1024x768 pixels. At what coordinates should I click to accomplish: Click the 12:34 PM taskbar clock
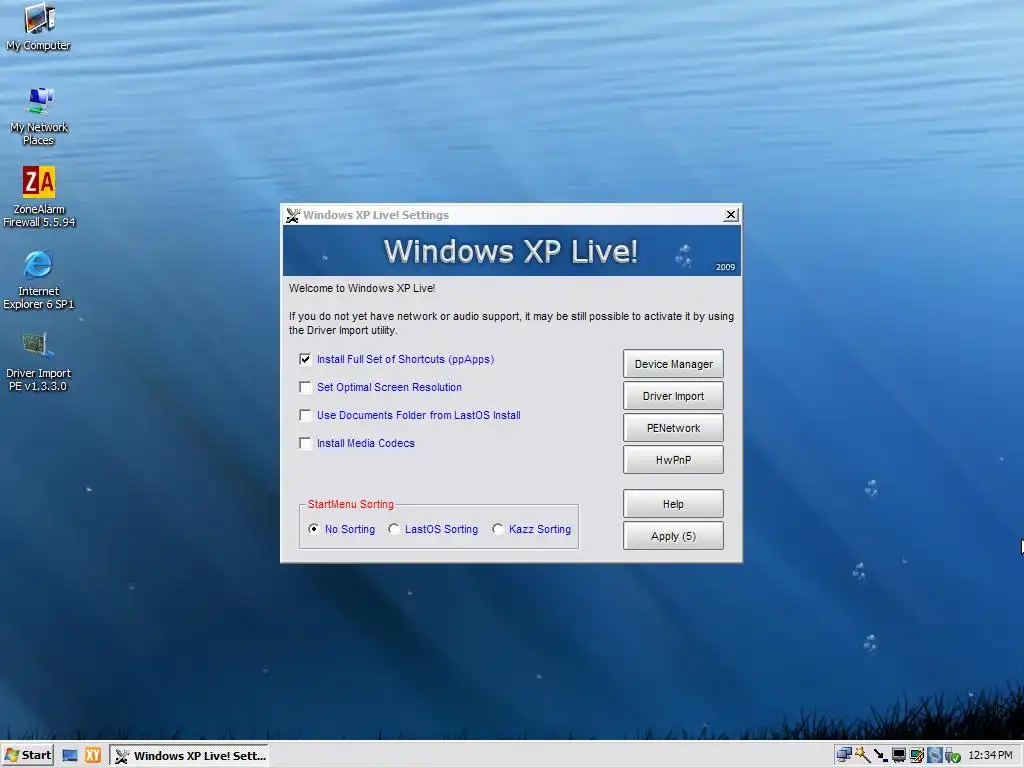click(990, 755)
